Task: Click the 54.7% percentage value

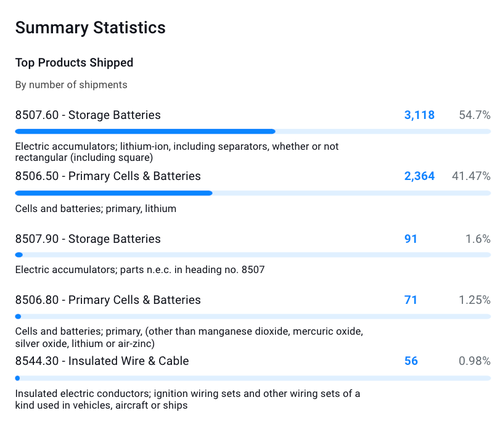Action: click(x=475, y=115)
